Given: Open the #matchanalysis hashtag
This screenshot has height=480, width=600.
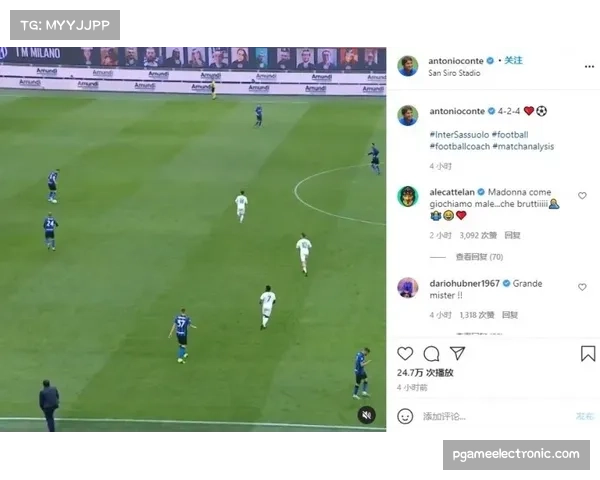Looking at the screenshot, I should [523, 147].
